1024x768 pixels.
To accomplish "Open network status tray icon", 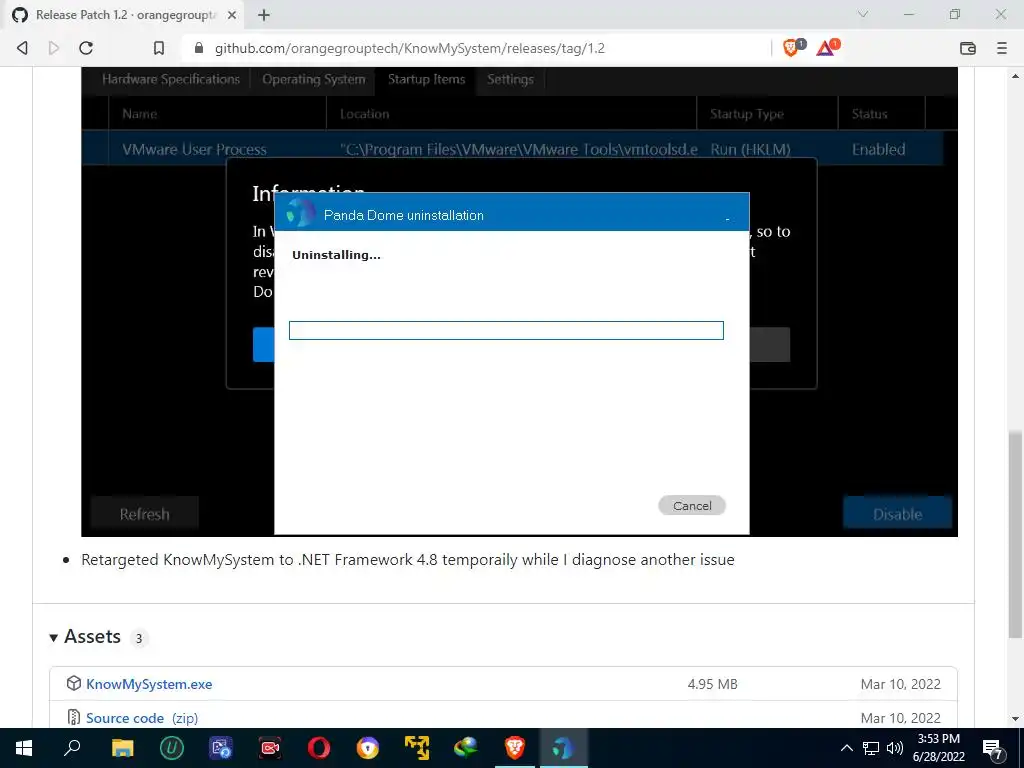I will click(871, 748).
